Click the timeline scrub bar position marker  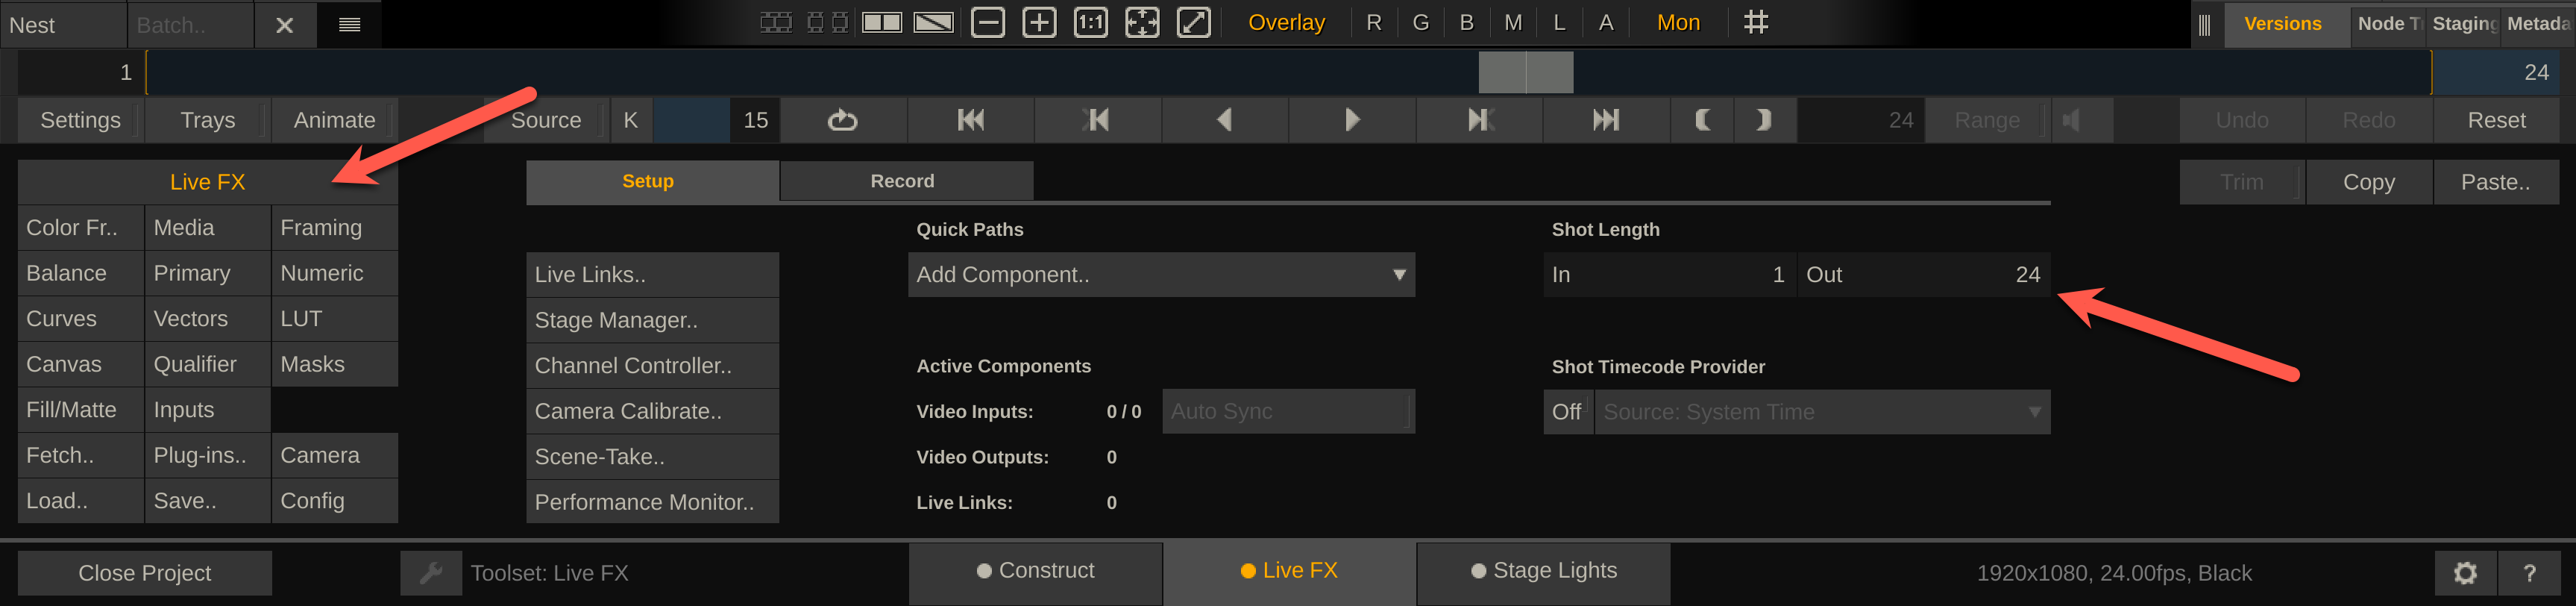[x=1525, y=72]
